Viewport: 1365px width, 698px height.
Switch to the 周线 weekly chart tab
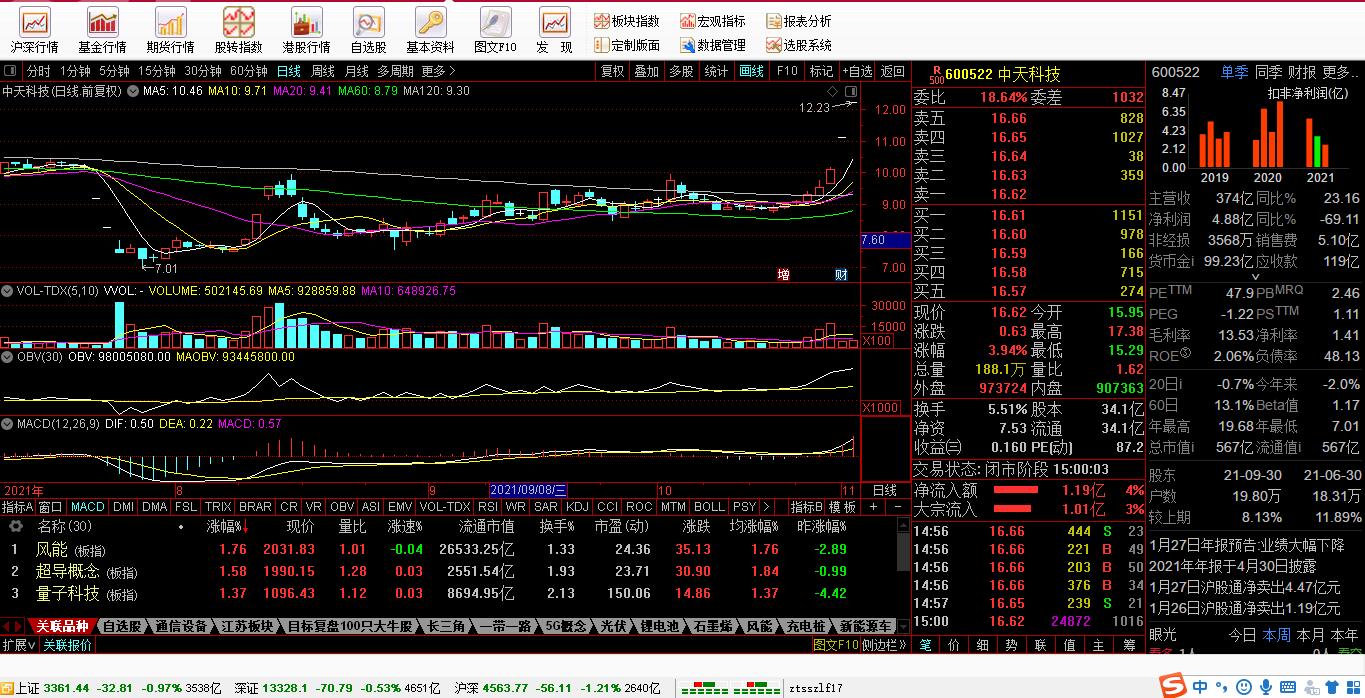(322, 71)
